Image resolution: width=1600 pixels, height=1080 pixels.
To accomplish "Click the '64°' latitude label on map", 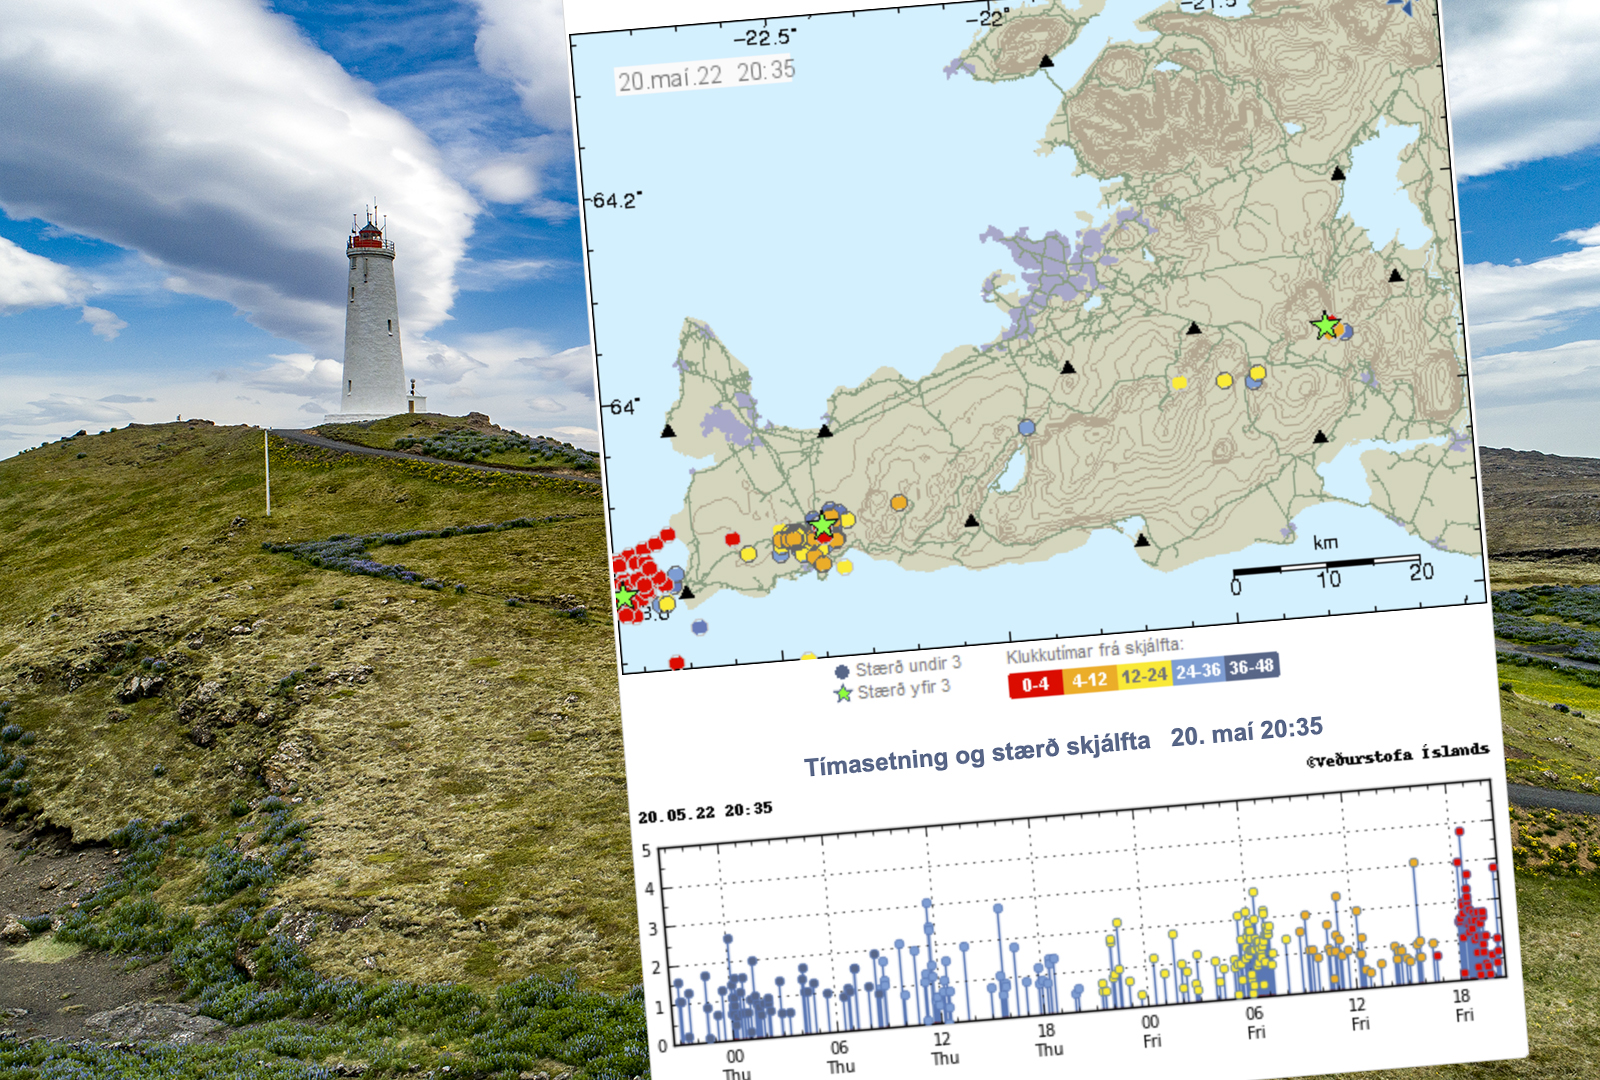I will click(625, 407).
